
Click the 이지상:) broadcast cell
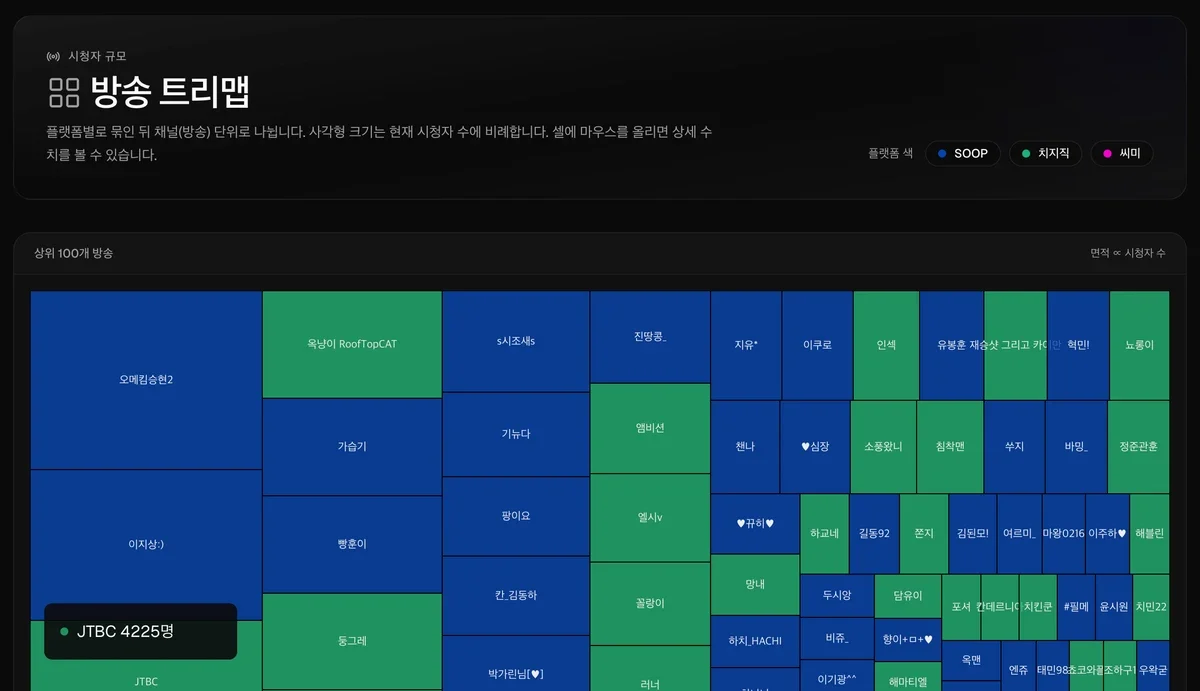point(146,544)
